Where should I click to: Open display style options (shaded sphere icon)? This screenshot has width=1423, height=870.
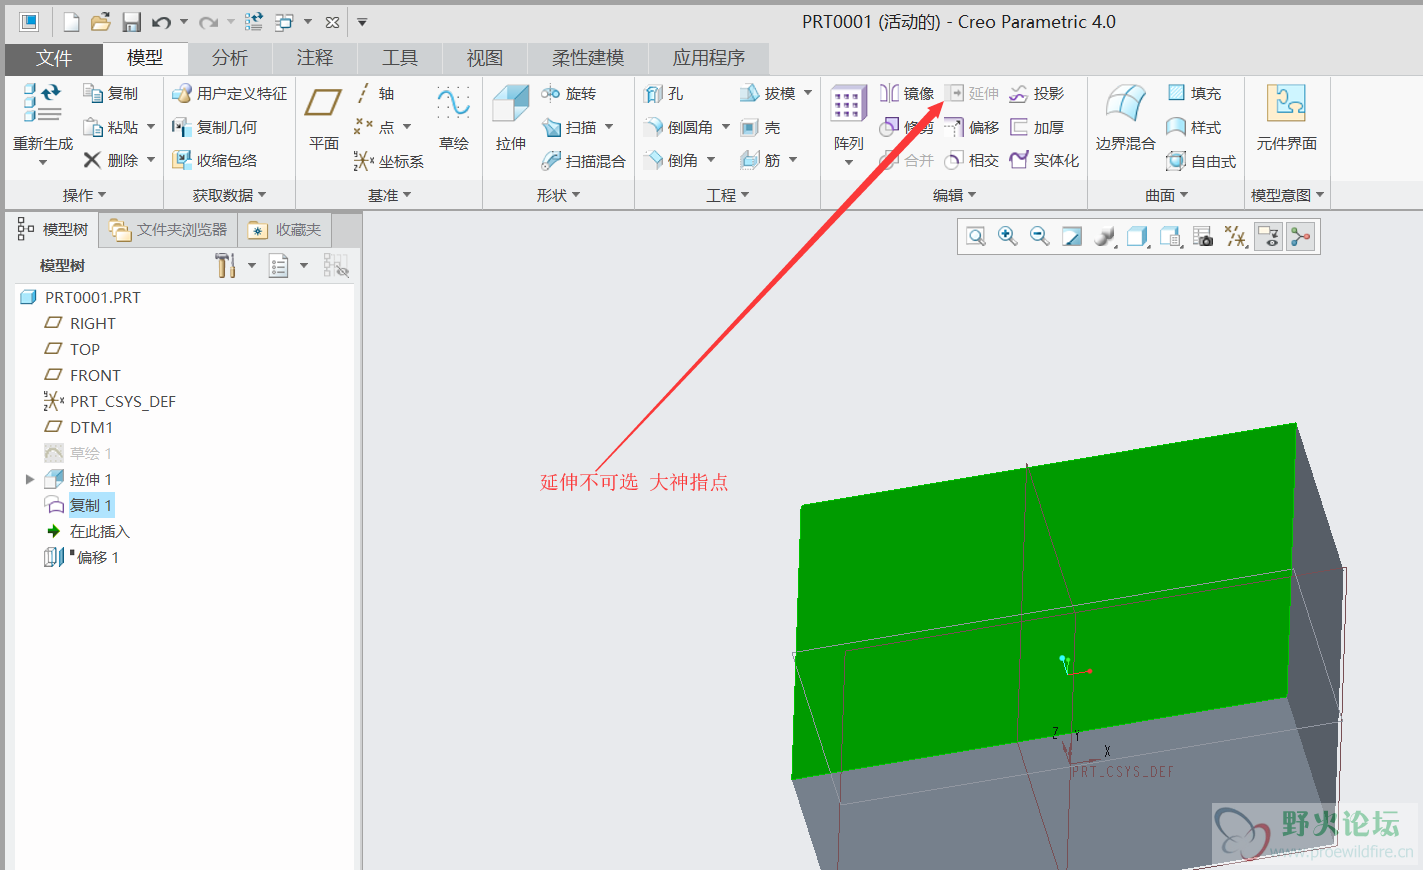[x=1105, y=236]
